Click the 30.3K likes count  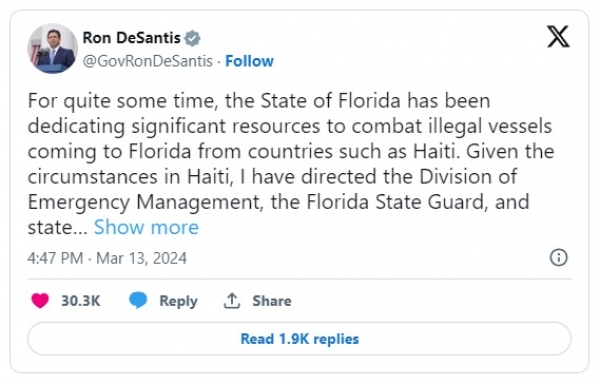(x=81, y=301)
